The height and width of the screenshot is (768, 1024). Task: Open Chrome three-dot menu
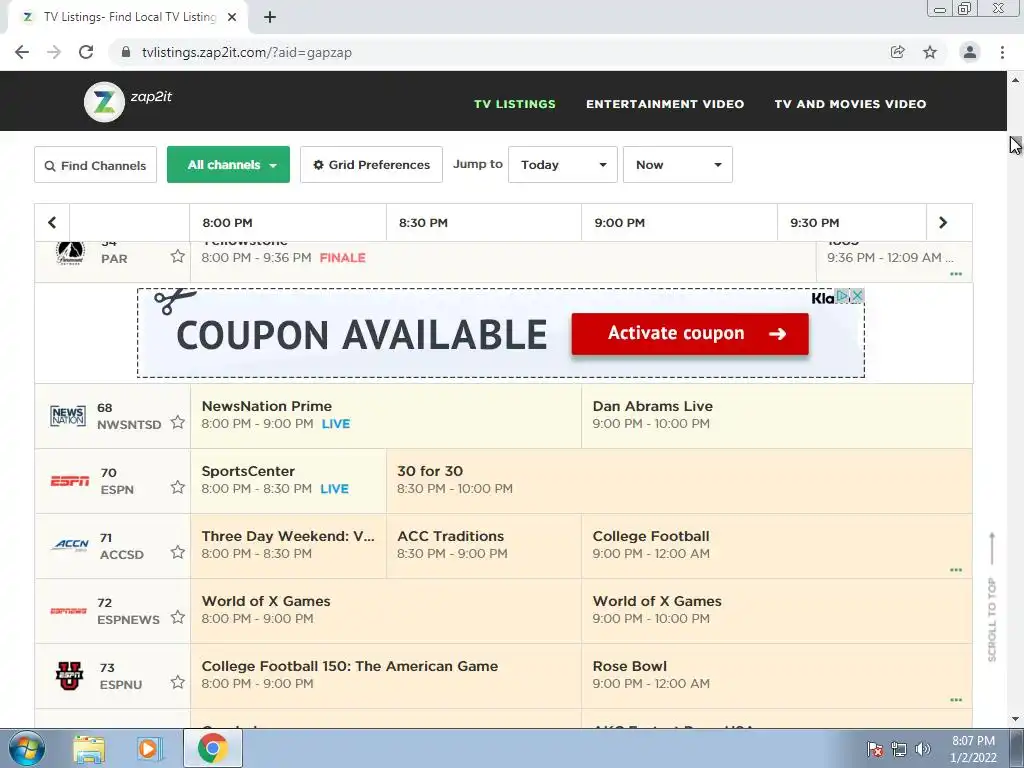(1002, 52)
